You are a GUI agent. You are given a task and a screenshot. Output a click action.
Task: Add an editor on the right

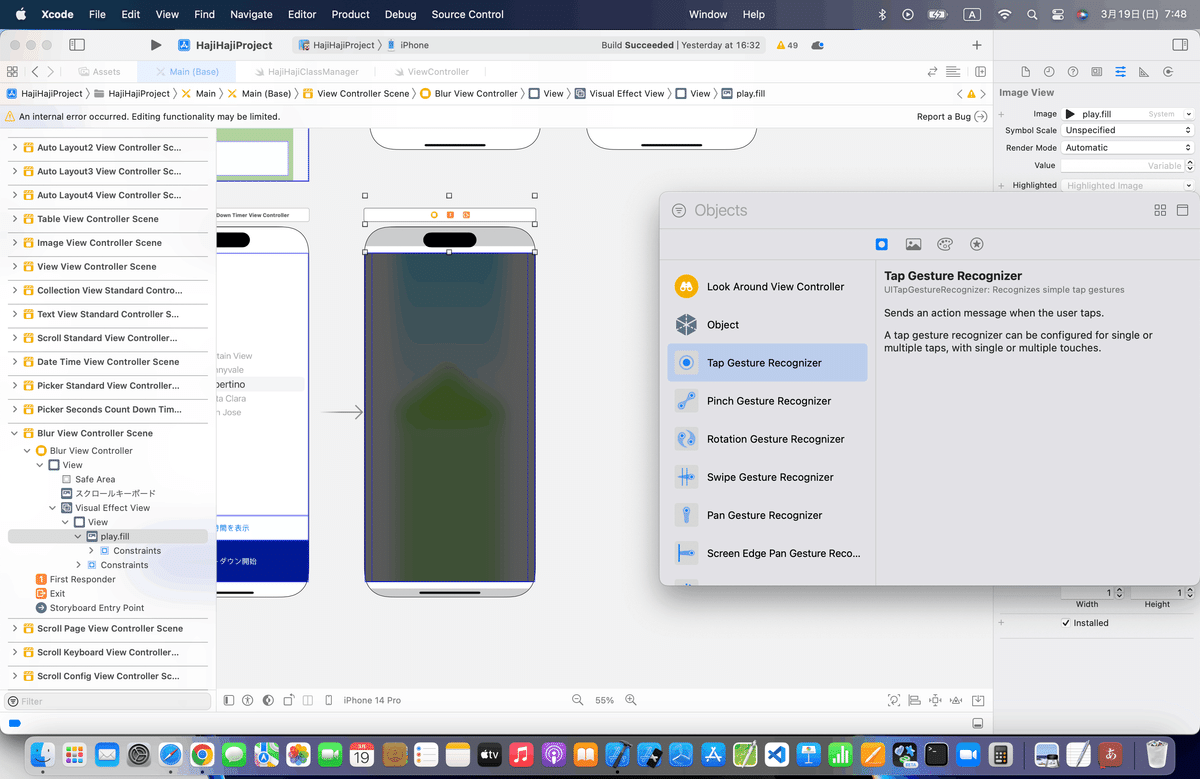point(981,72)
